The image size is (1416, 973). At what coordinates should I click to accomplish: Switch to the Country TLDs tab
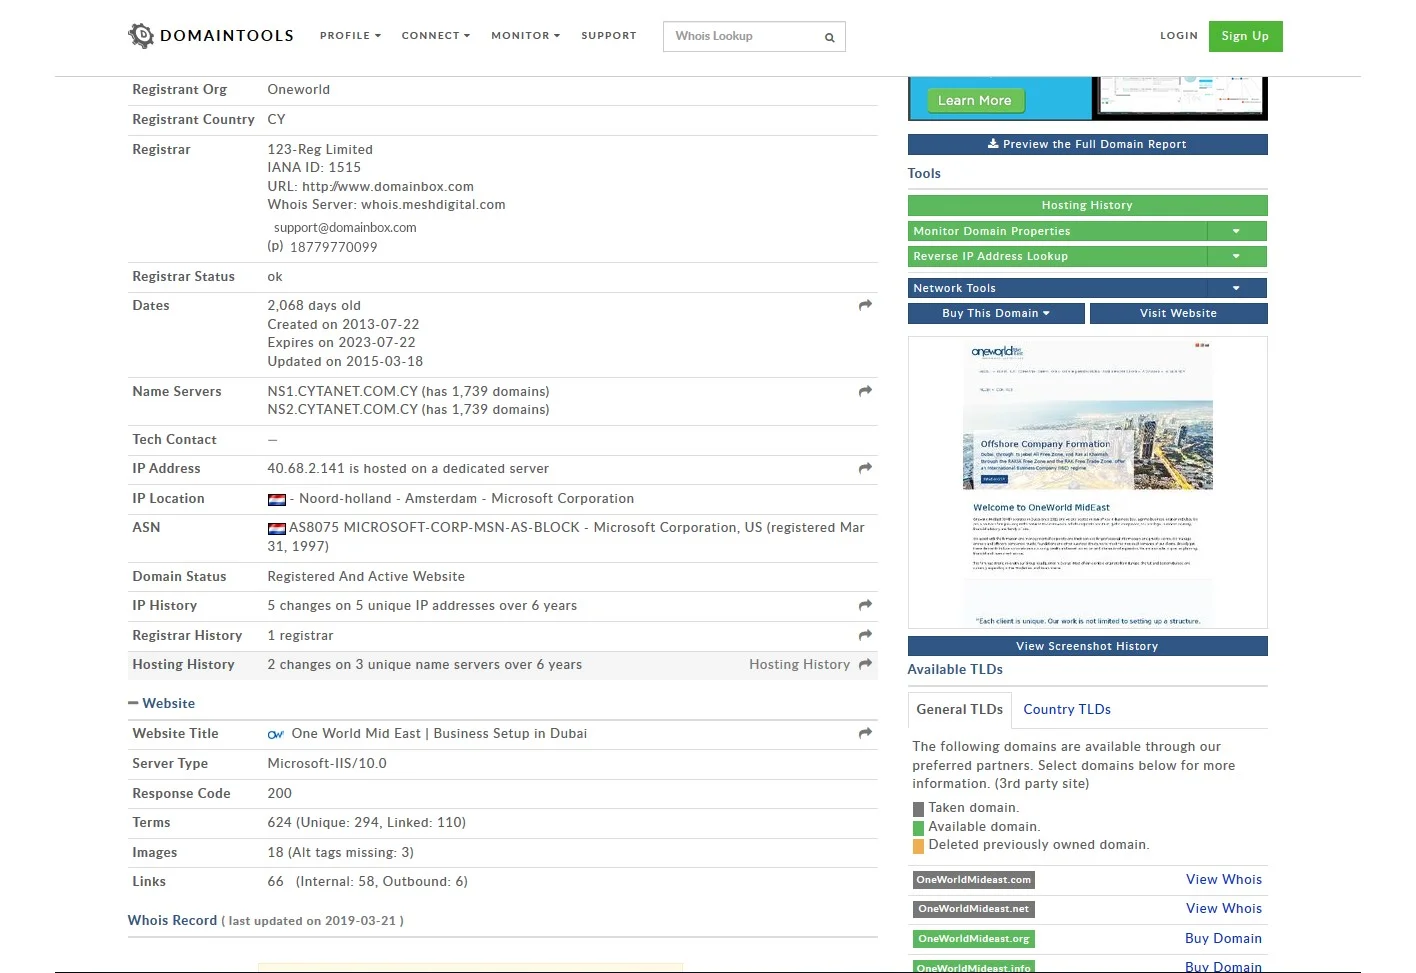[1067, 709]
